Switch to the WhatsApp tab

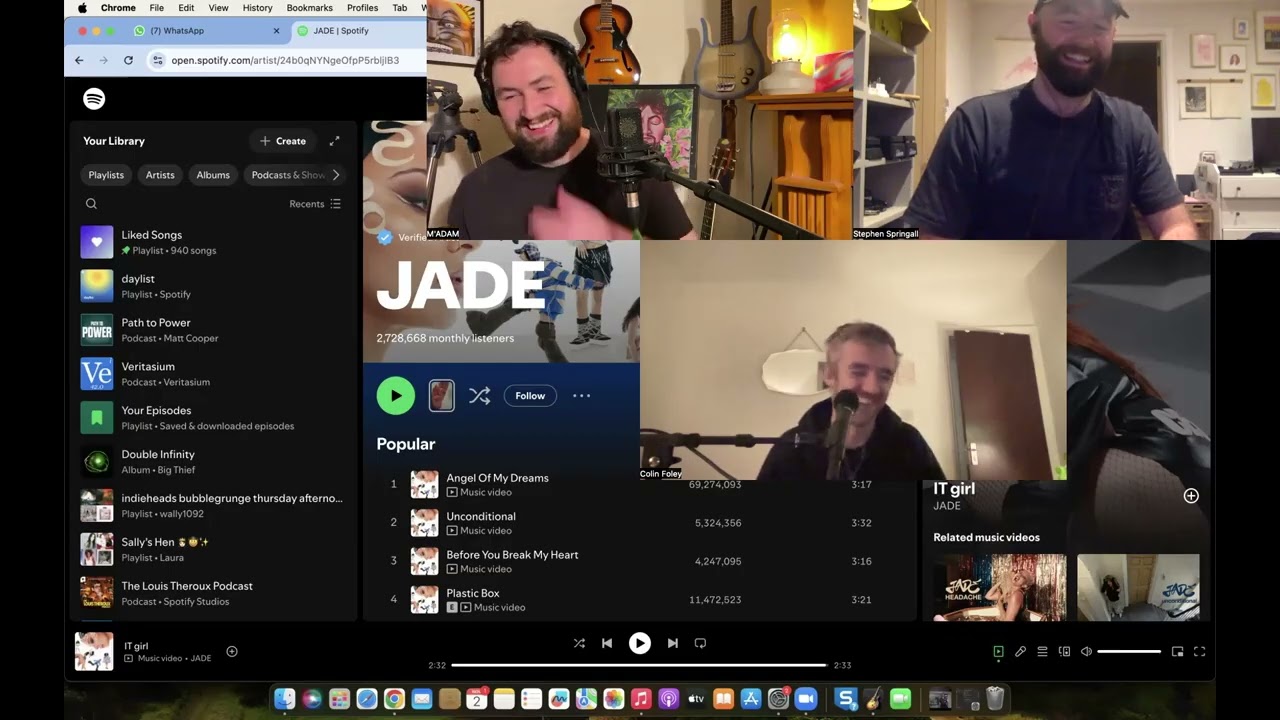pyautogui.click(x=207, y=31)
